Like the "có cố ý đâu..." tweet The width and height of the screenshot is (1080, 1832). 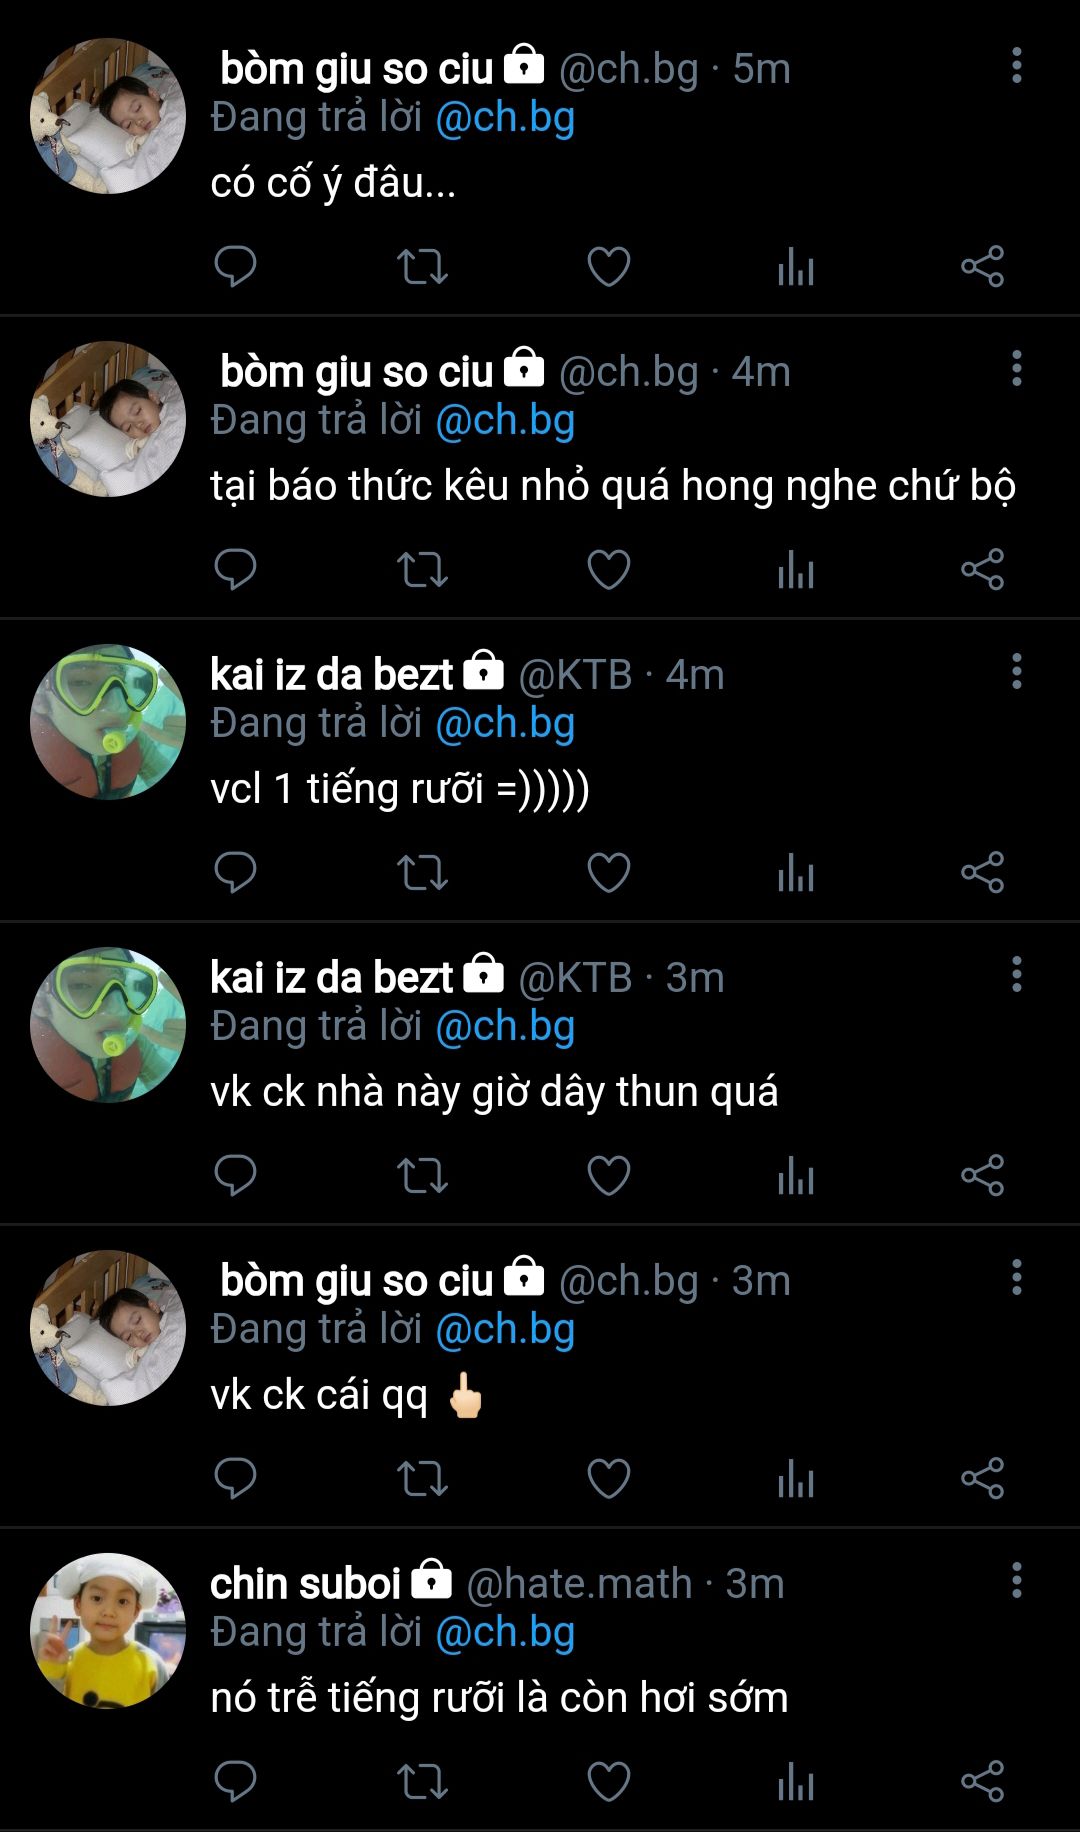pyautogui.click(x=608, y=266)
